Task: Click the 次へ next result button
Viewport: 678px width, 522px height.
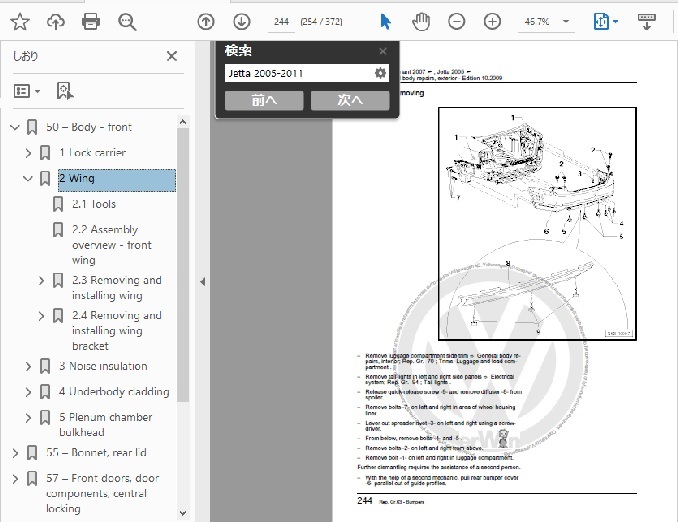Action: [350, 100]
